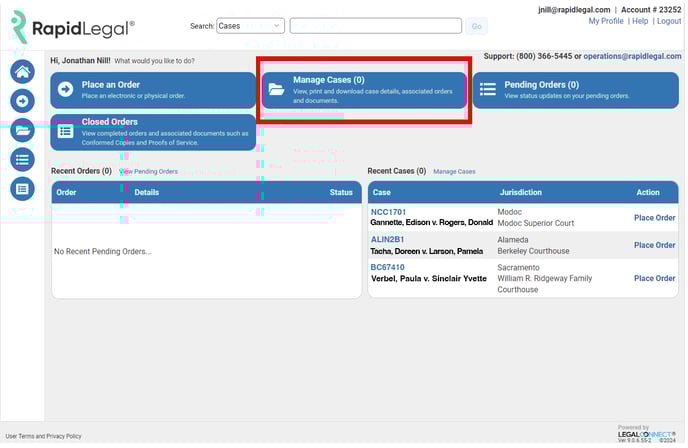Viewport: 688px width, 448px height.
Task: Open the Help link
Action: [640, 21]
